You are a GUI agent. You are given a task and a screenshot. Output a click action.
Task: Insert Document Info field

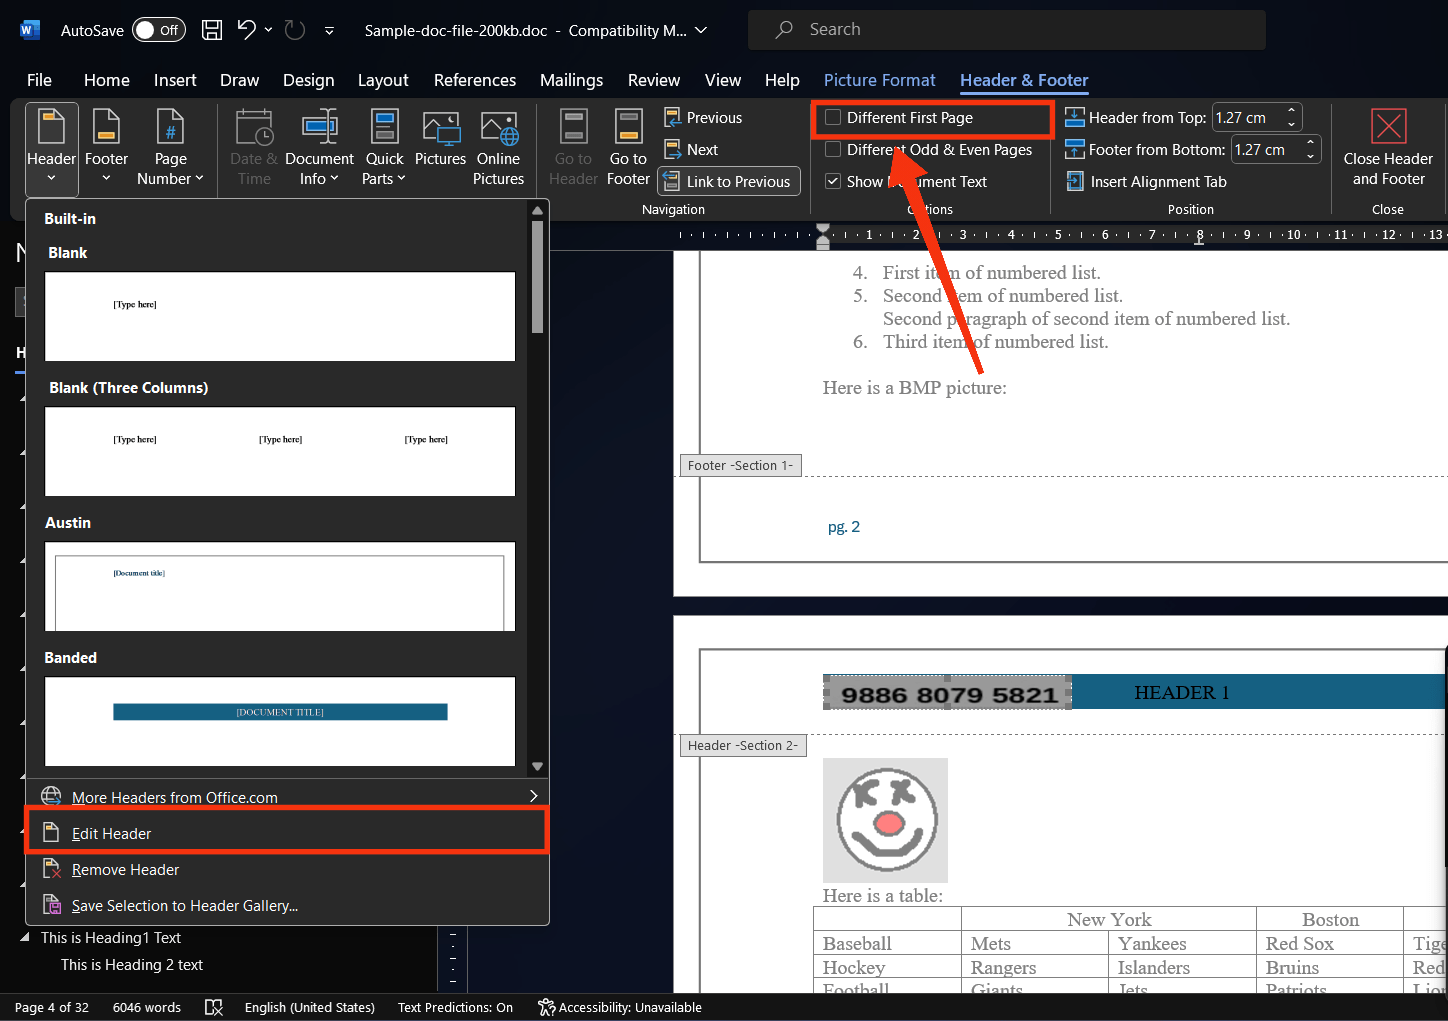(x=319, y=148)
